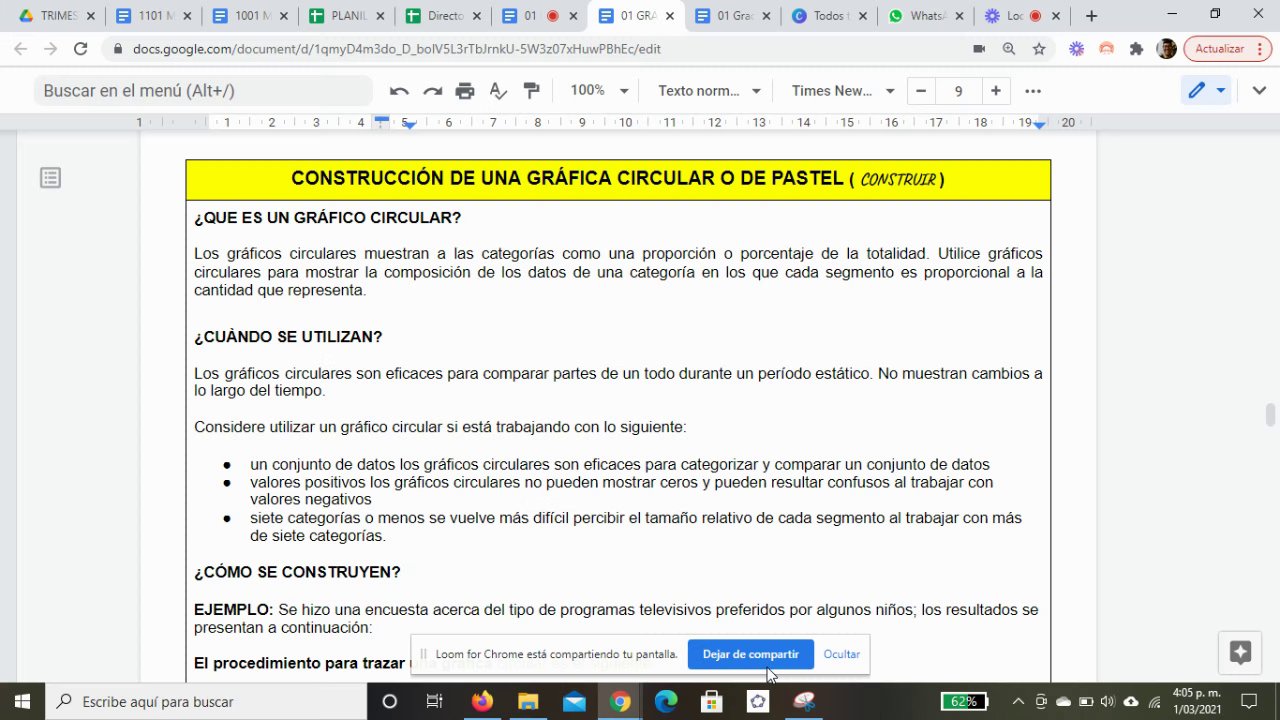Click the address bar URL

397,49
